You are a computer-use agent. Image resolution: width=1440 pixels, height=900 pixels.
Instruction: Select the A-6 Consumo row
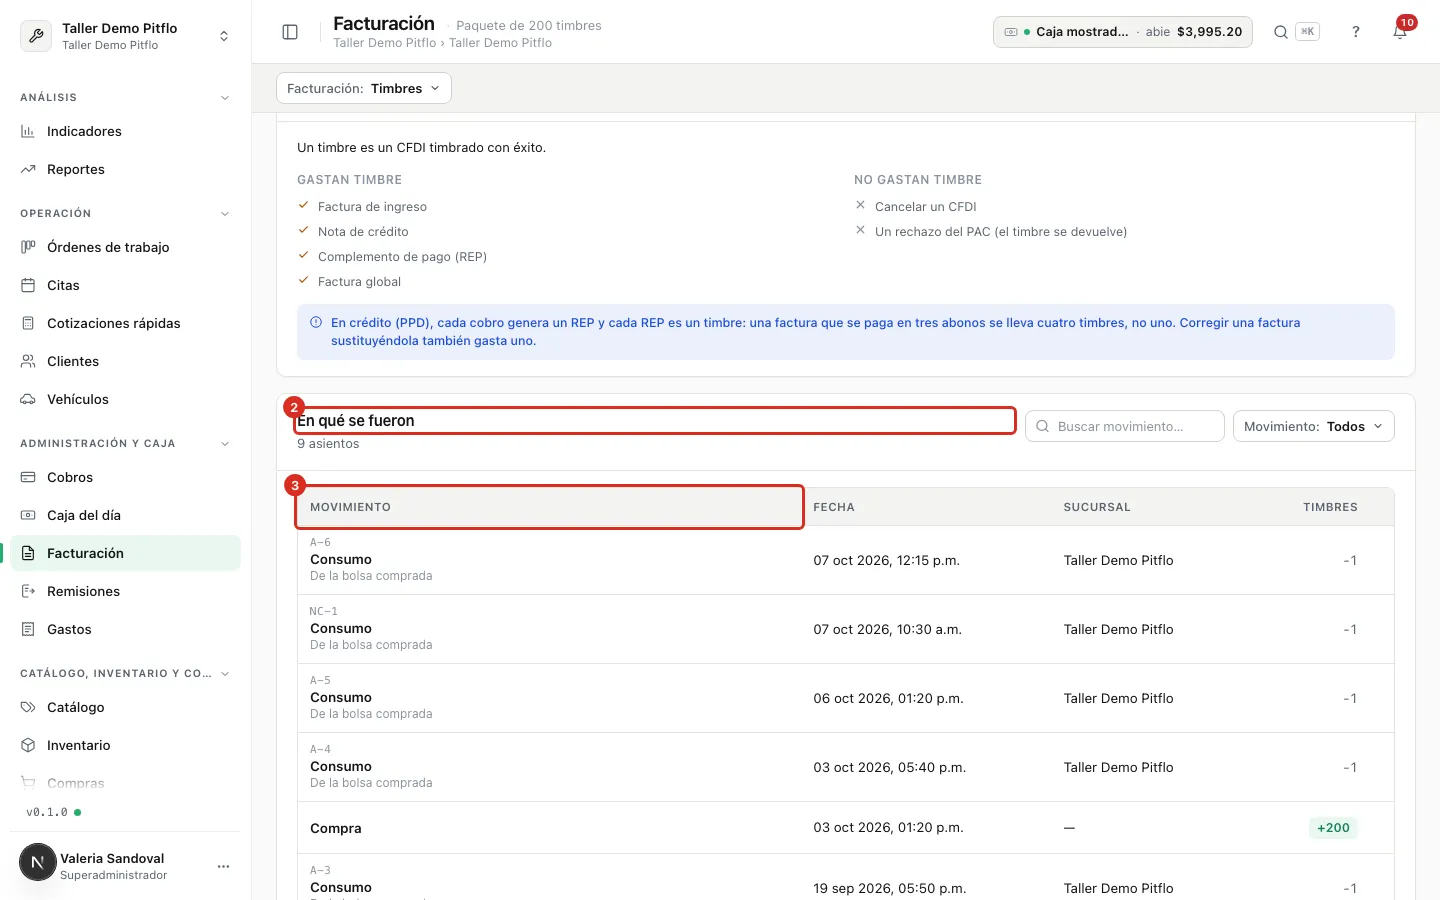[x=846, y=560]
